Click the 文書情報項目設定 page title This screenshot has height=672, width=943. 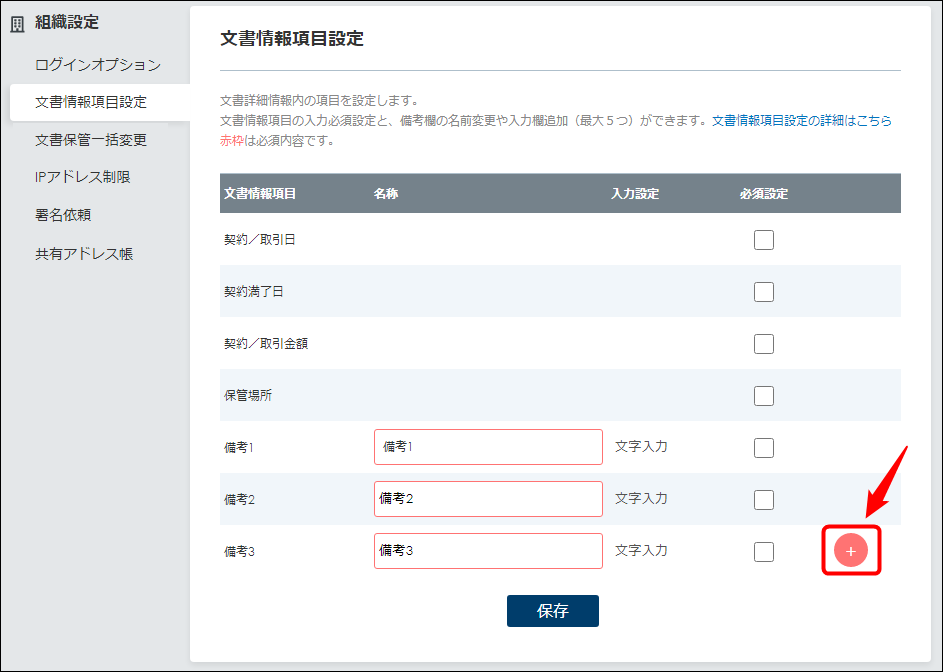(x=292, y=39)
